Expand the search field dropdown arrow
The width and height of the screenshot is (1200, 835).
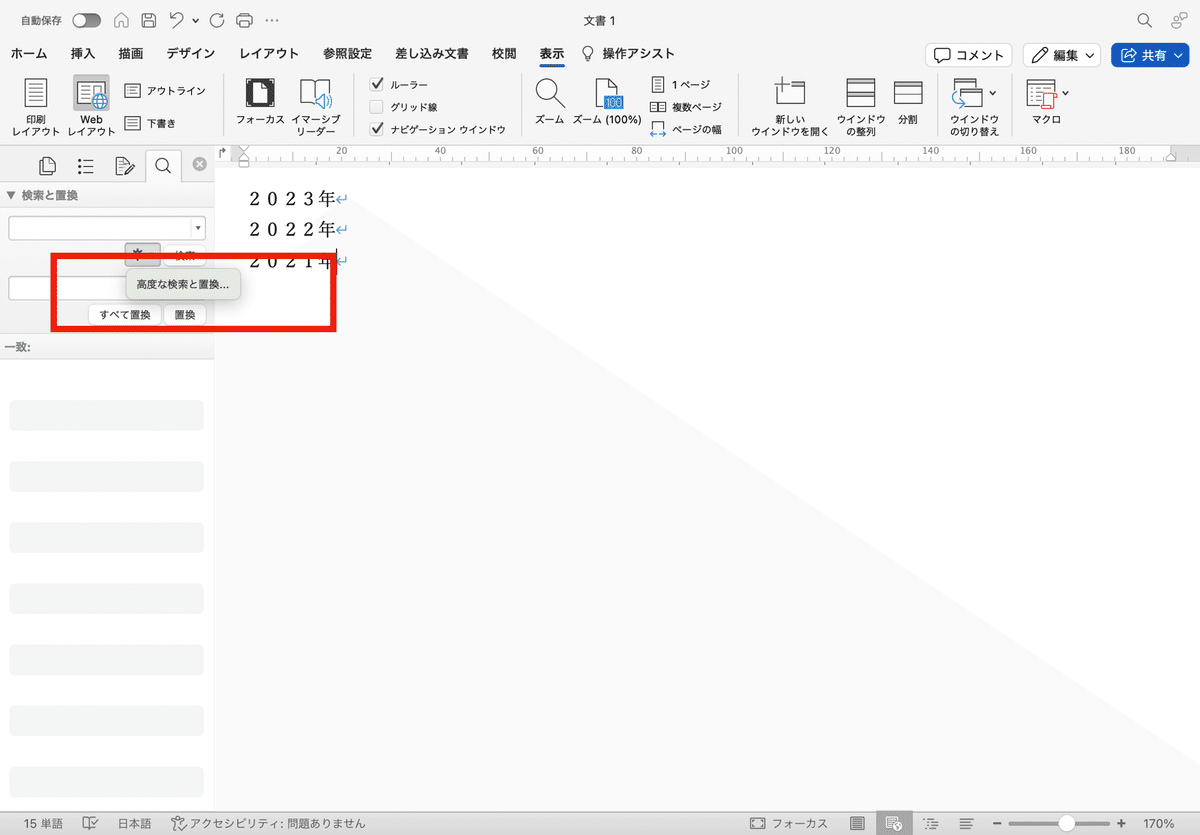(198, 228)
